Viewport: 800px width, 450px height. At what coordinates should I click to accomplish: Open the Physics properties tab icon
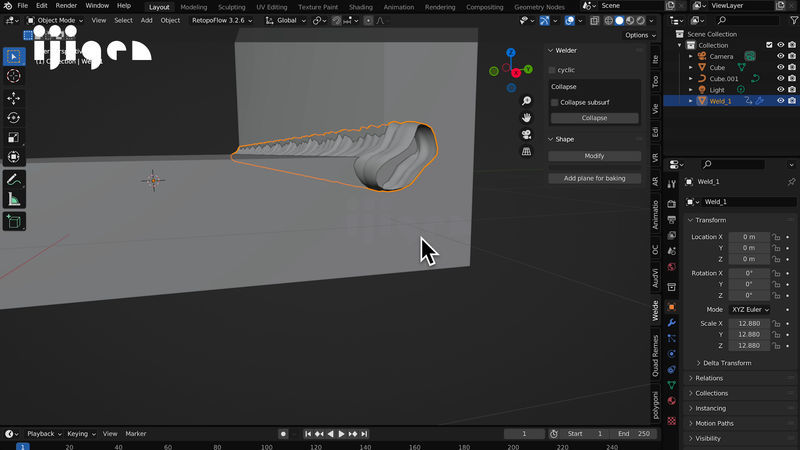[671, 354]
